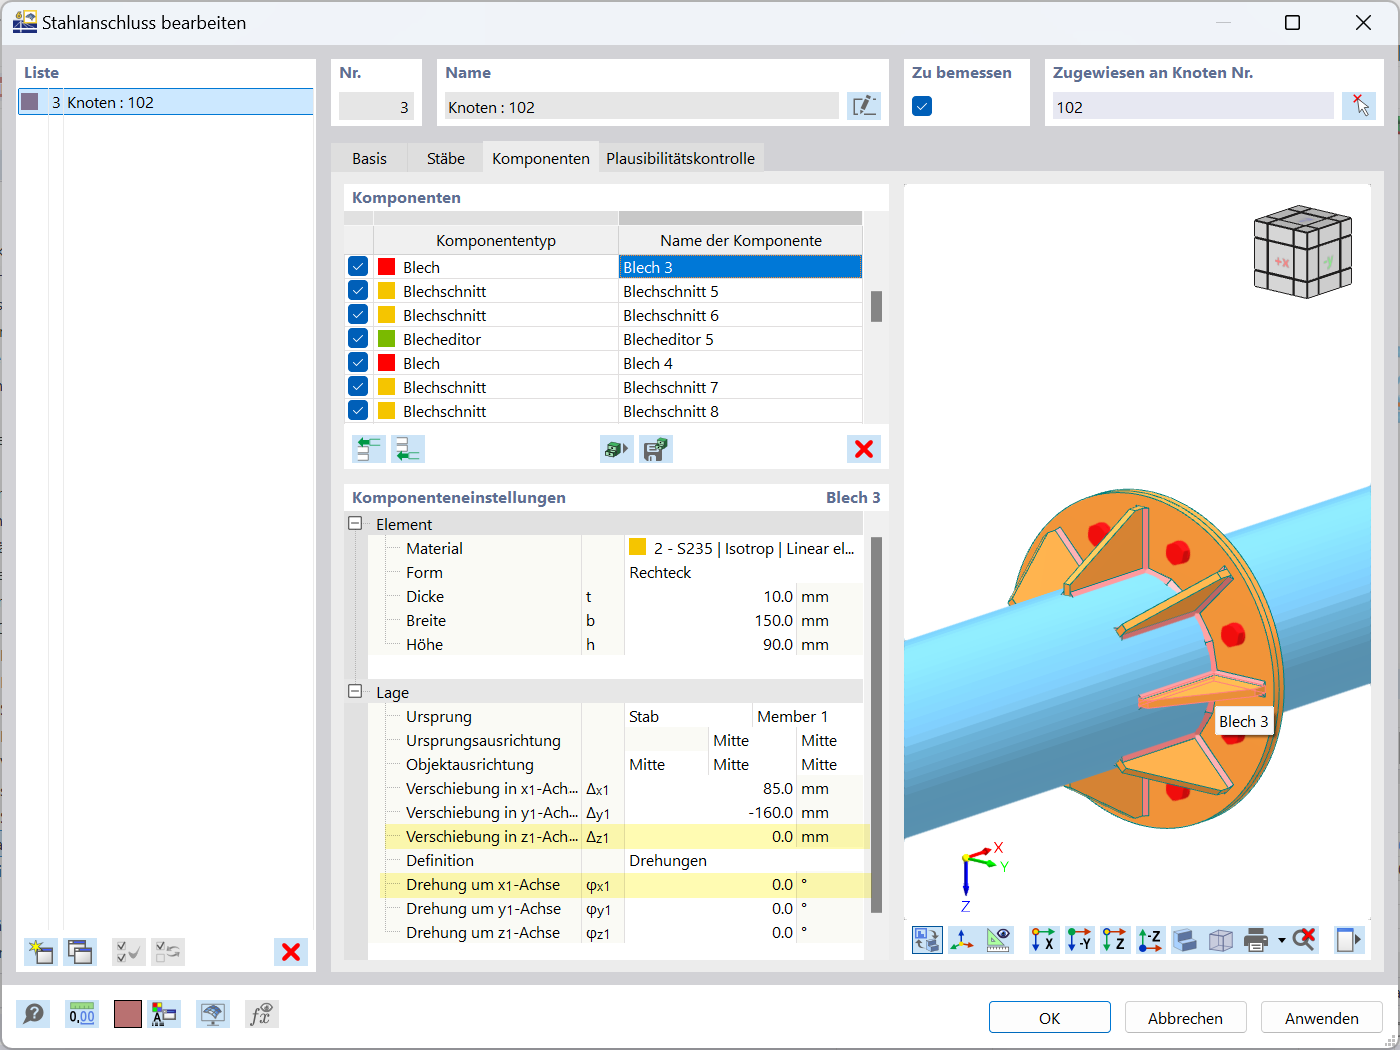Screen dimensions: 1400x1050
Task: Click the second green insert-component icon under the component table
Action: [407, 449]
